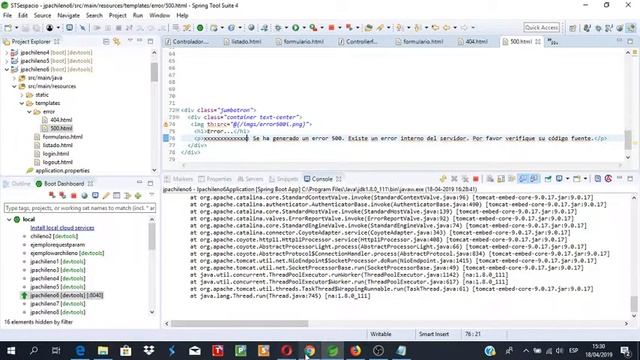Click the Boot Dashboard toolbar button
The width and height of the screenshot is (640, 360).
pos(200,28)
